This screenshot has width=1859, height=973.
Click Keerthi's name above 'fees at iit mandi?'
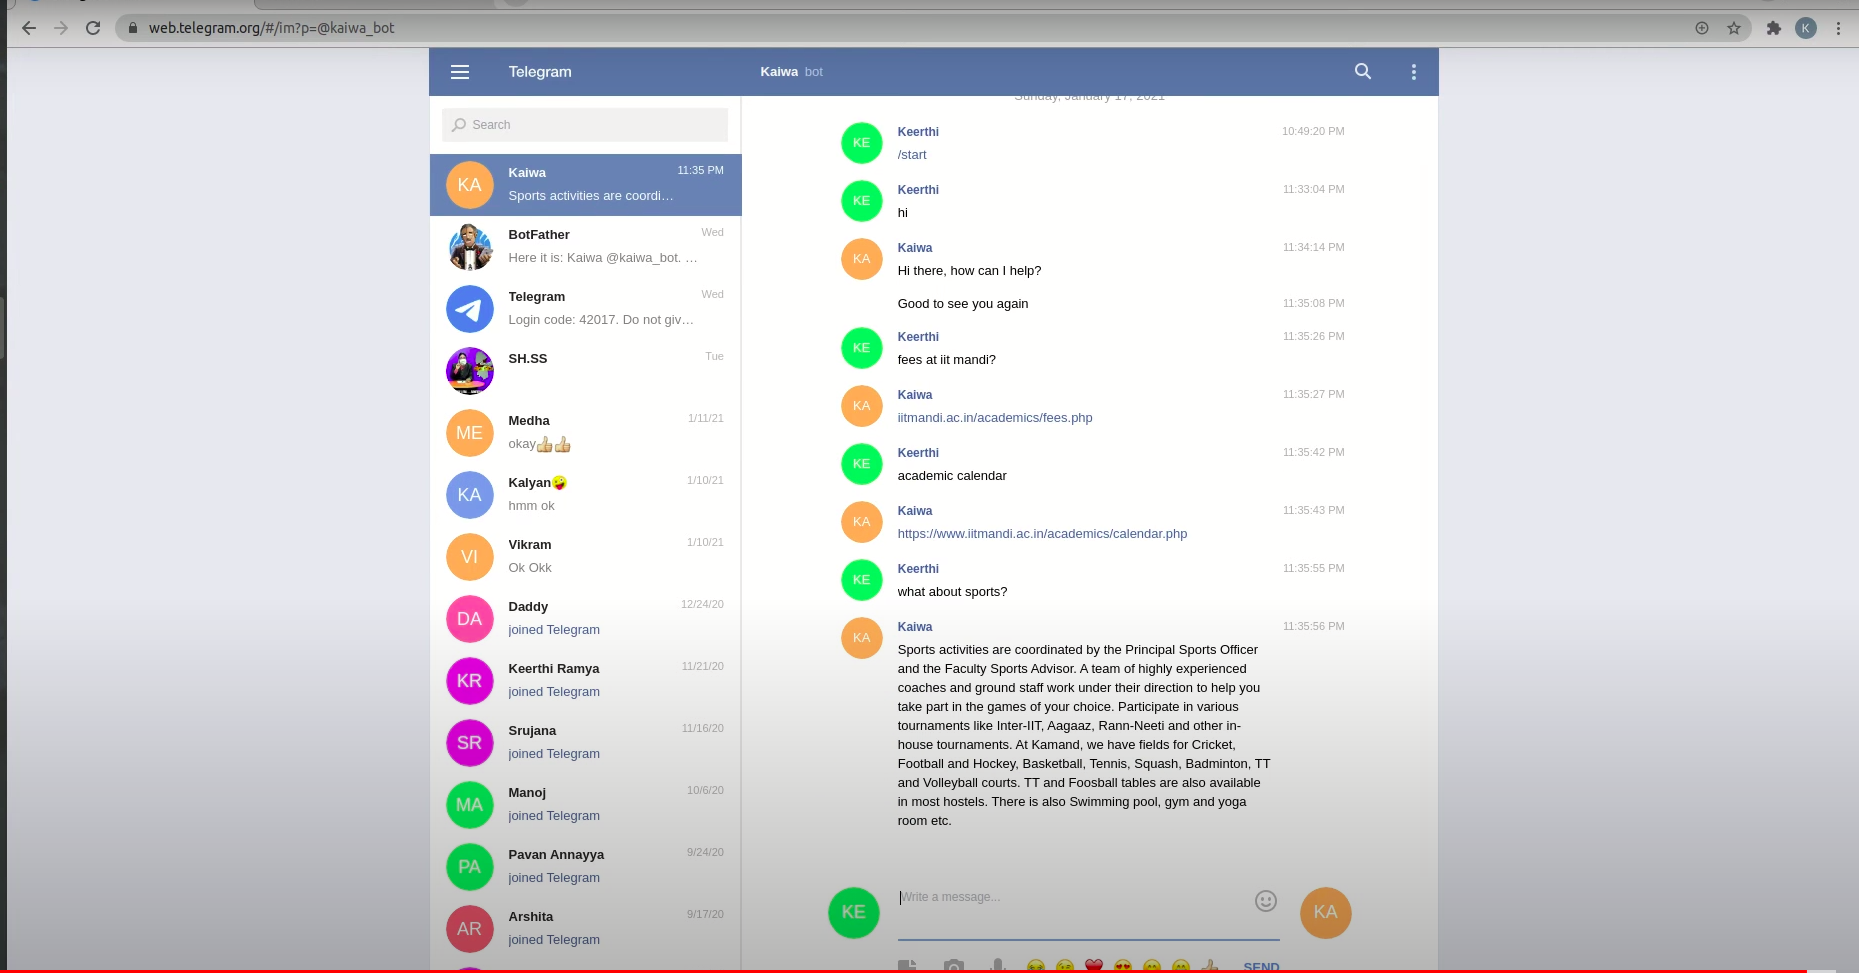click(x=918, y=337)
